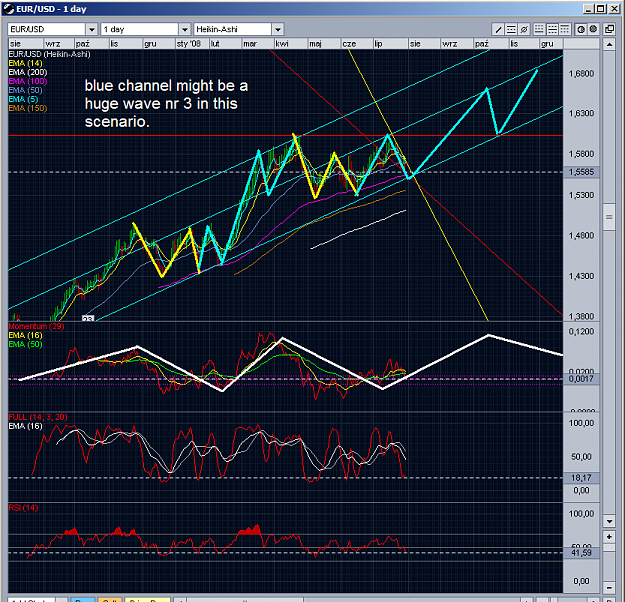Click the RSI (14) indicator label
This screenshot has height=602, width=625.
point(23,508)
